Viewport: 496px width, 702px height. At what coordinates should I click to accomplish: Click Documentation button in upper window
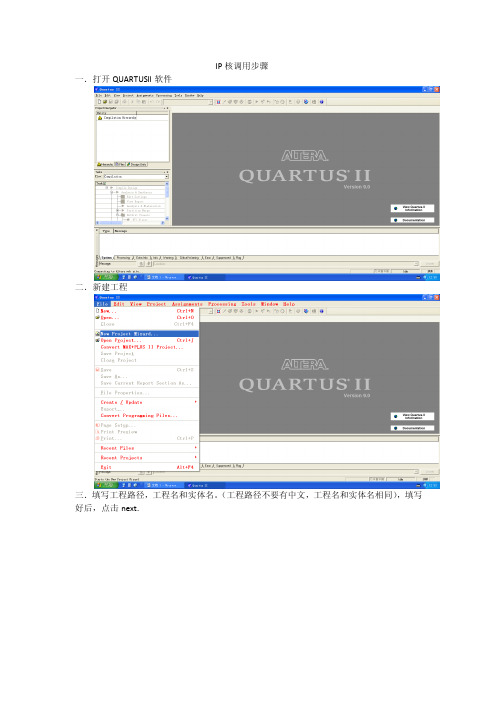pyautogui.click(x=412, y=220)
